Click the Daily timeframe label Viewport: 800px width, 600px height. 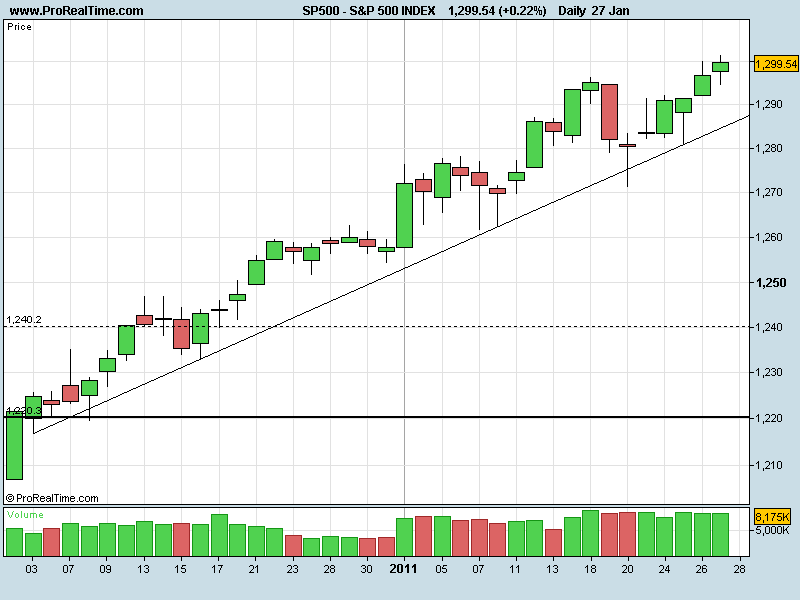(571, 10)
